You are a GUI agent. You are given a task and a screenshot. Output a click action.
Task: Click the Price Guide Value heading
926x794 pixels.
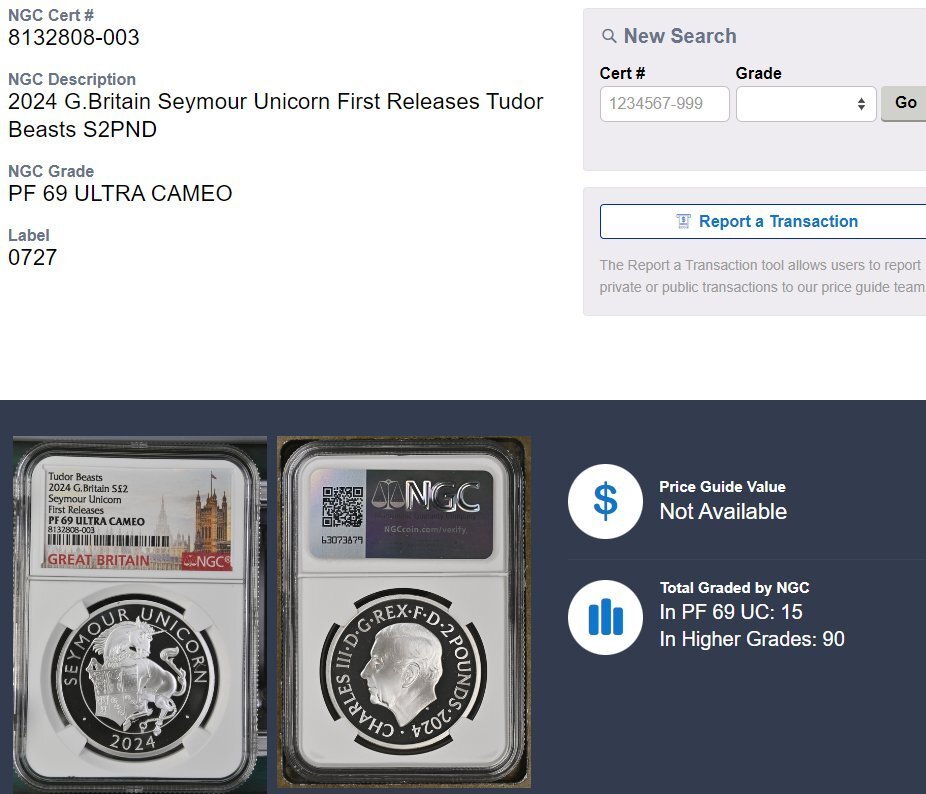(x=722, y=487)
